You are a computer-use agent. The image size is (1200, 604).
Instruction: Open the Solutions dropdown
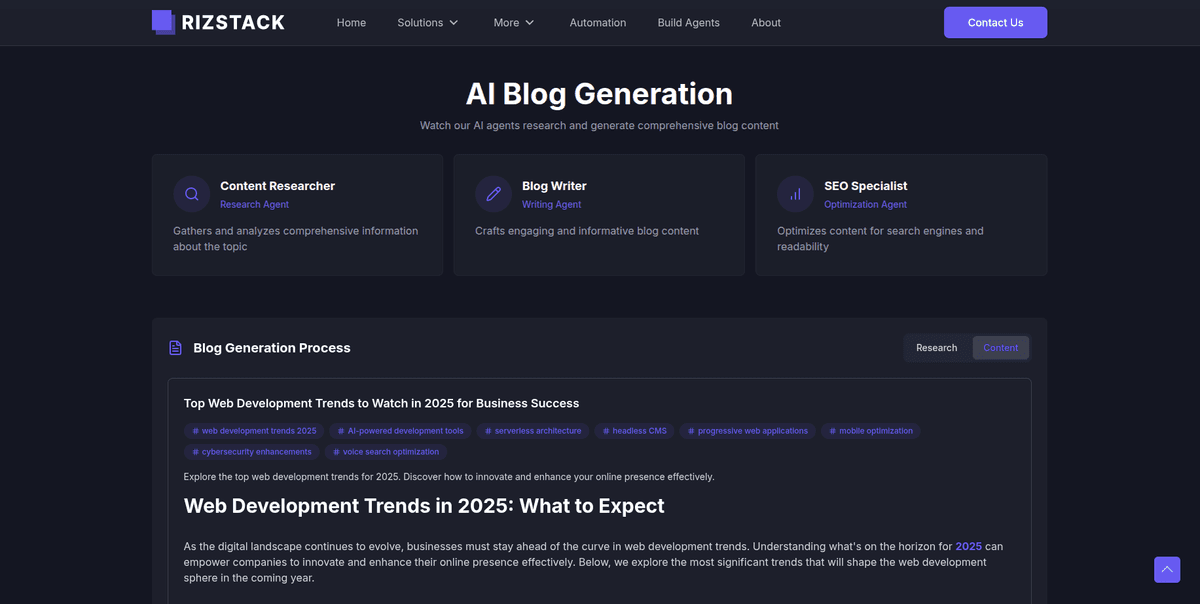pyautogui.click(x=427, y=22)
